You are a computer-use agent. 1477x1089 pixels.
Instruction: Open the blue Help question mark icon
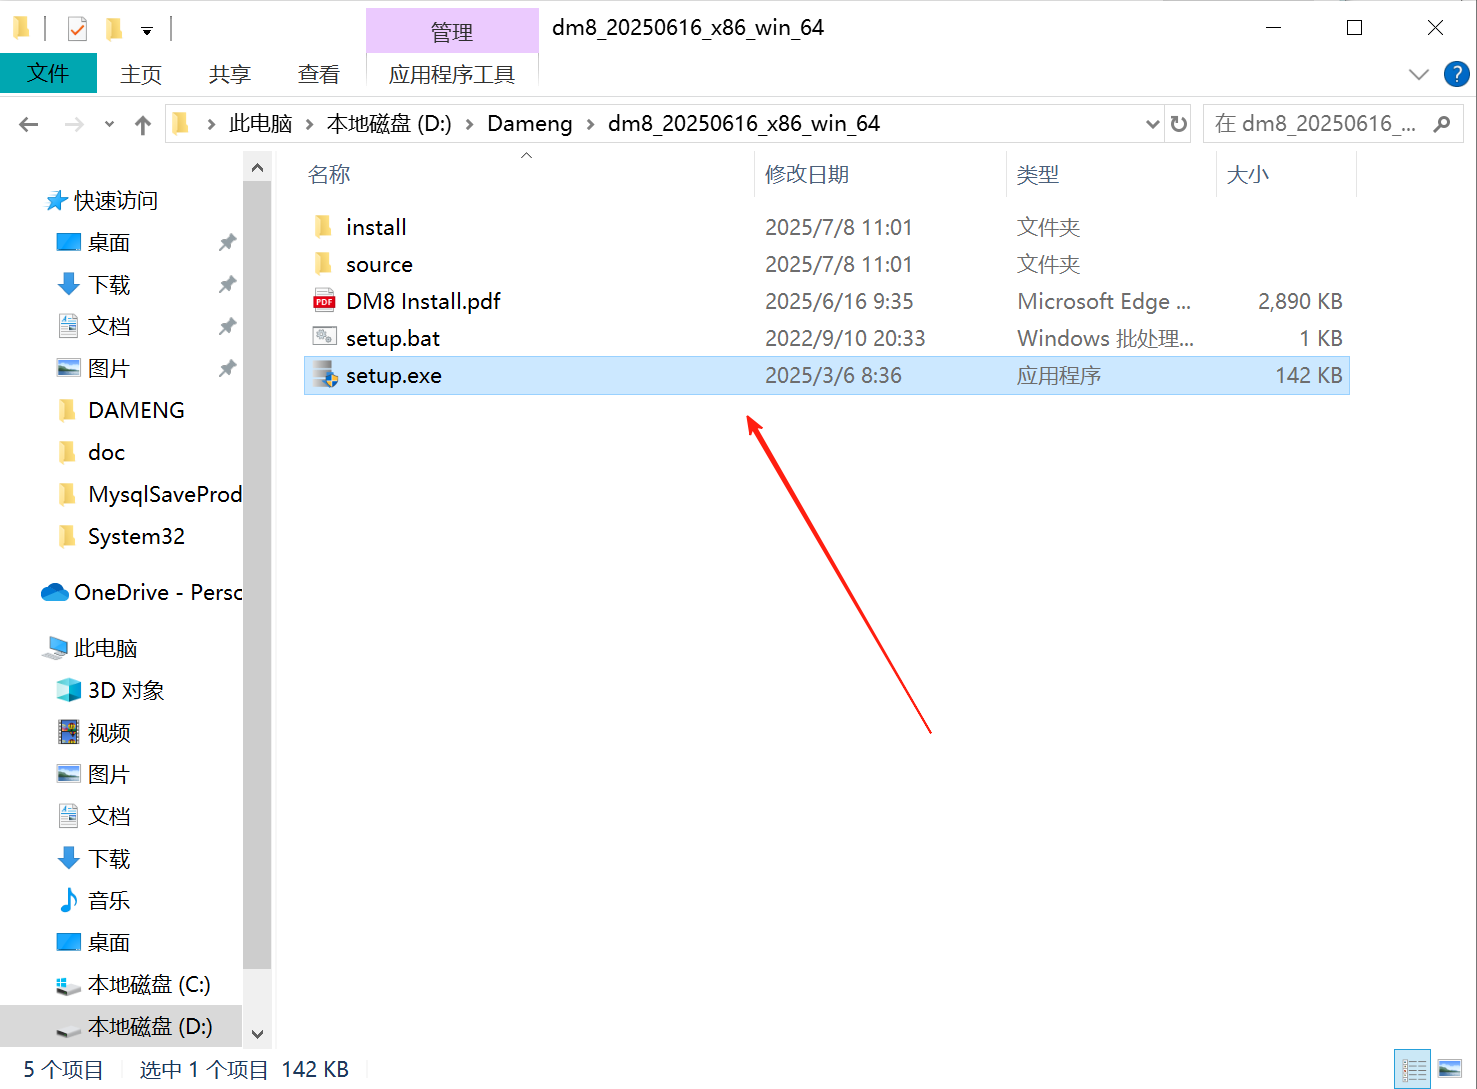tap(1456, 74)
